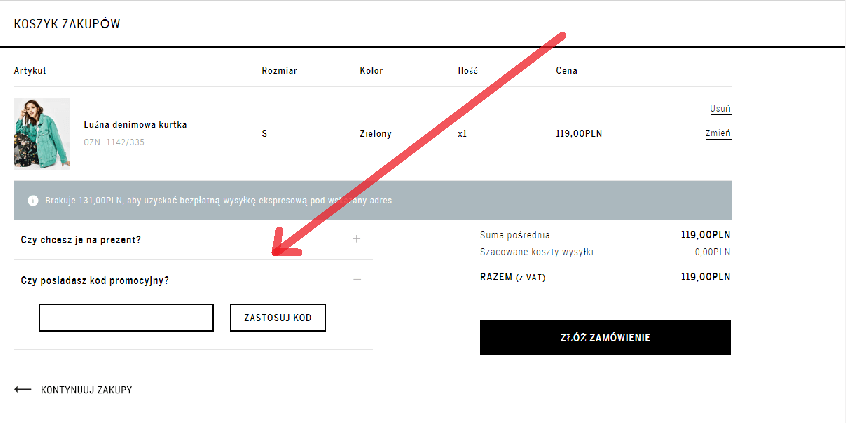Open the denim jacket product thumbnail
The image size is (846, 423).
[x=42, y=133]
